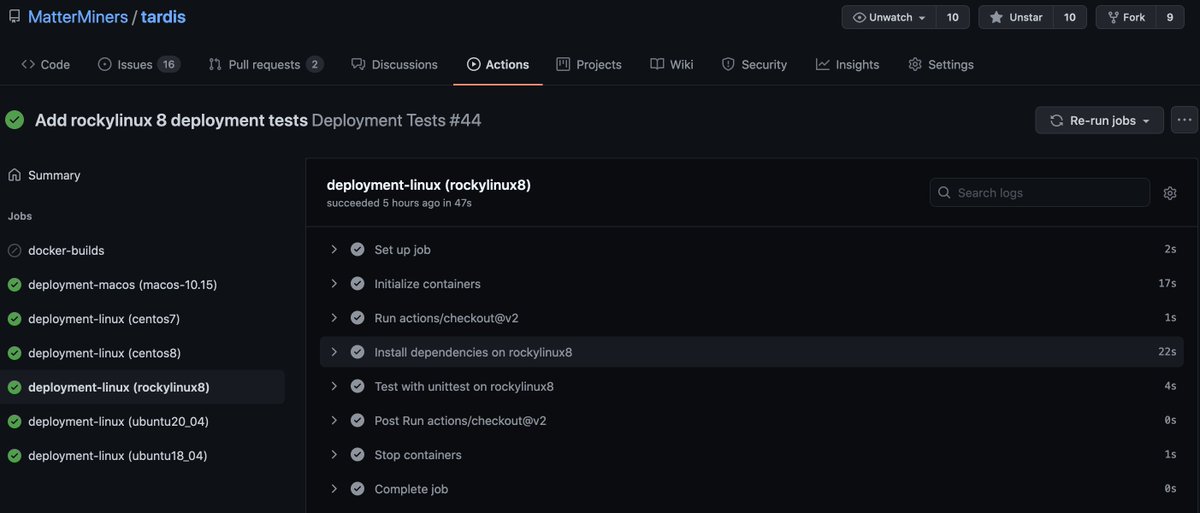Click the success icon for centos7 job
Image resolution: width=1200 pixels, height=513 pixels.
pos(14,319)
